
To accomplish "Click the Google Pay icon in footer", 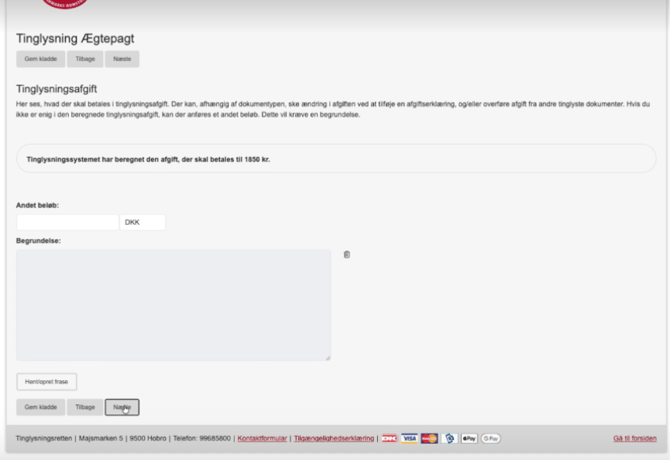I will coord(491,438).
